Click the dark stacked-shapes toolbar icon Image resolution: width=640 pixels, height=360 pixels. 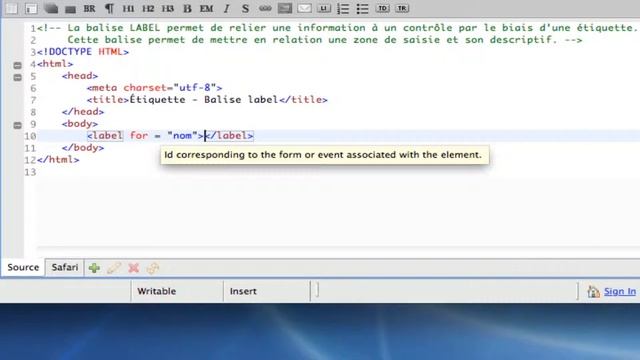point(51,9)
